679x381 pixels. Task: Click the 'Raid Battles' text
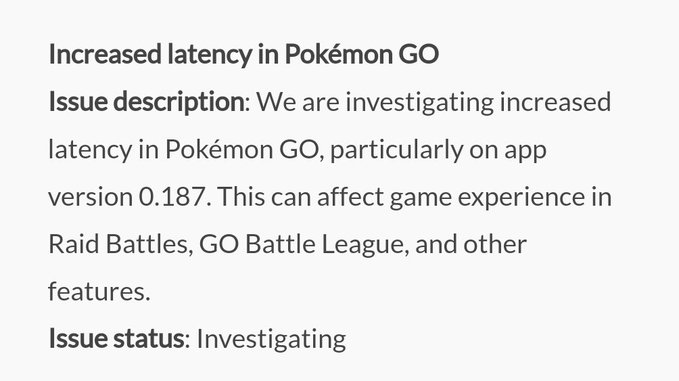[x=120, y=244]
